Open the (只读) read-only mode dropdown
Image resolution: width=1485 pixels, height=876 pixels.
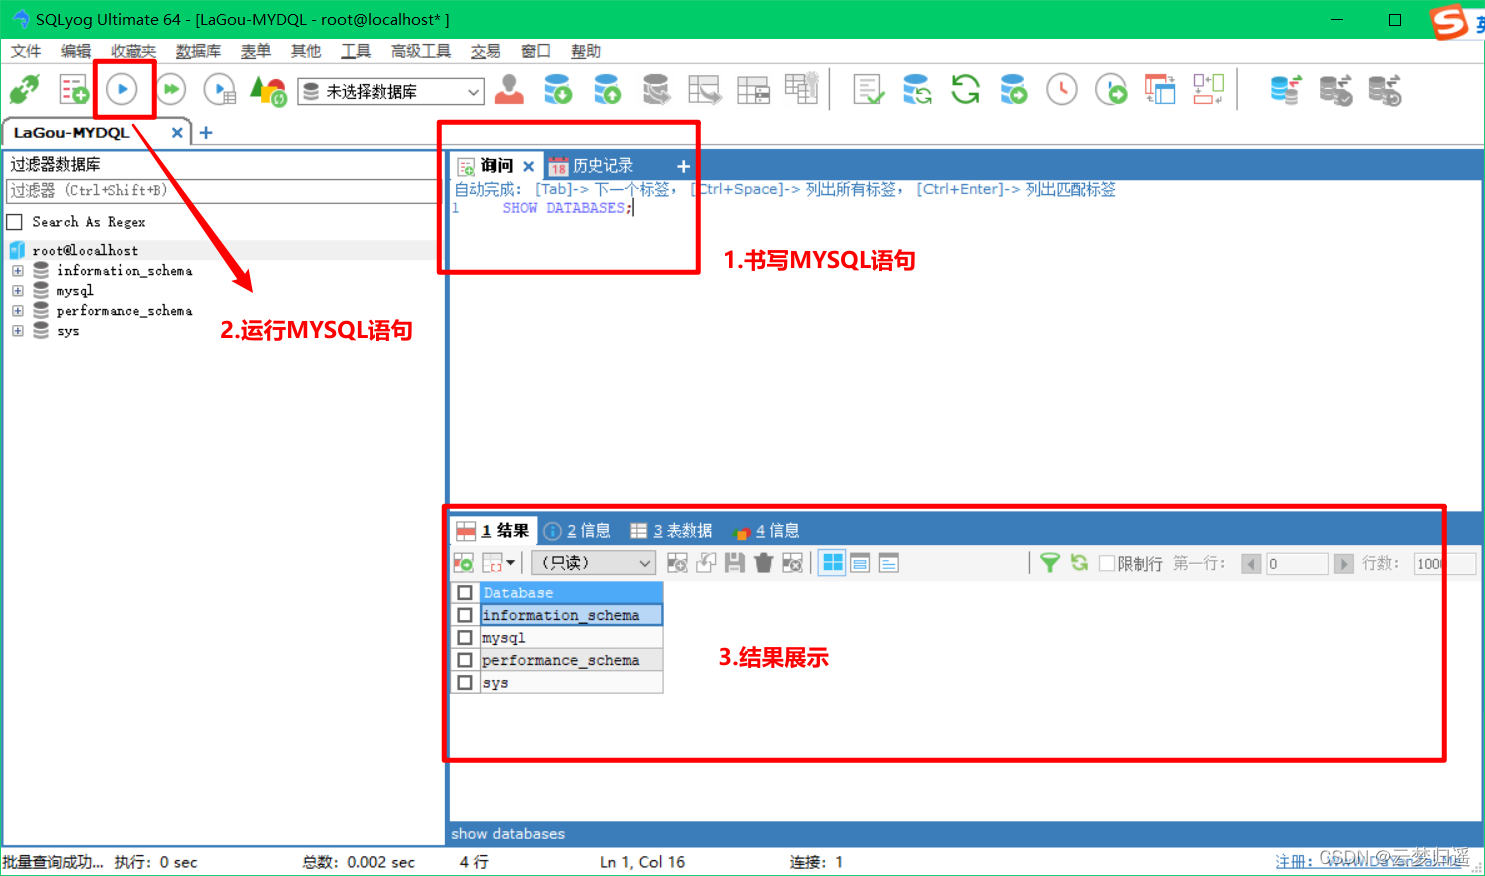pos(593,563)
